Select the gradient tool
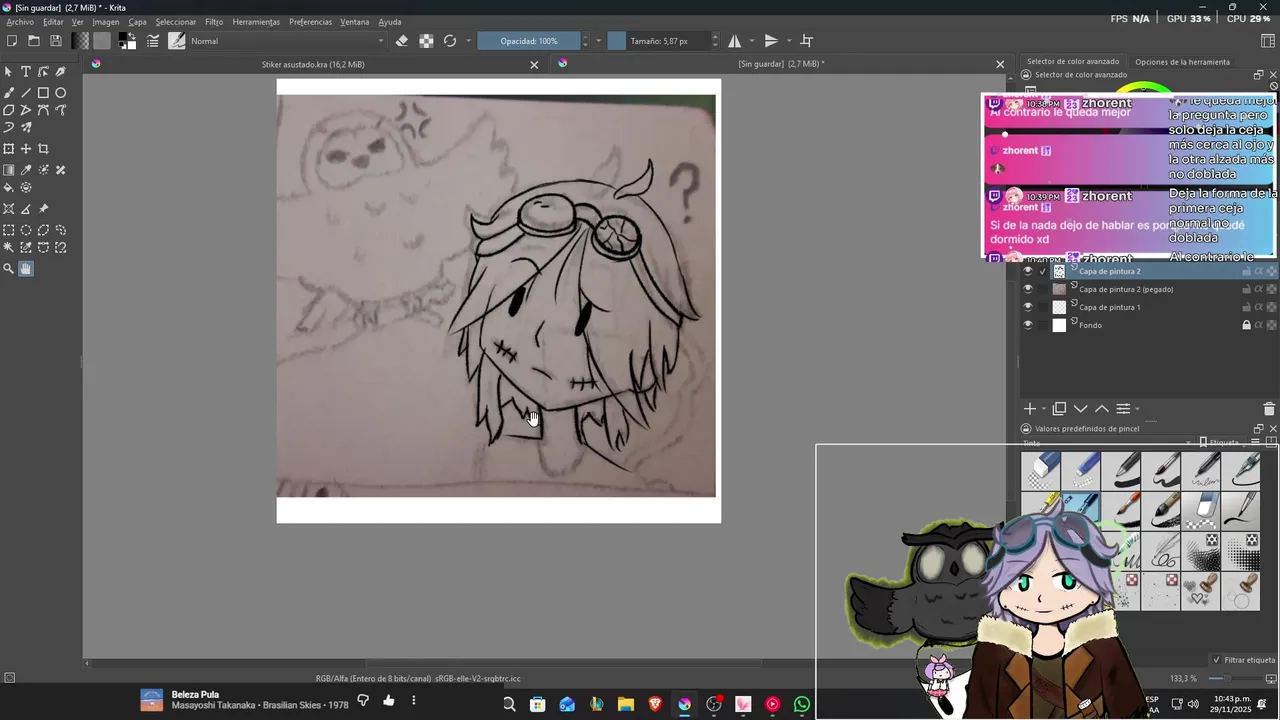Screen dimensions: 1280x720 pyautogui.click(x=9, y=170)
